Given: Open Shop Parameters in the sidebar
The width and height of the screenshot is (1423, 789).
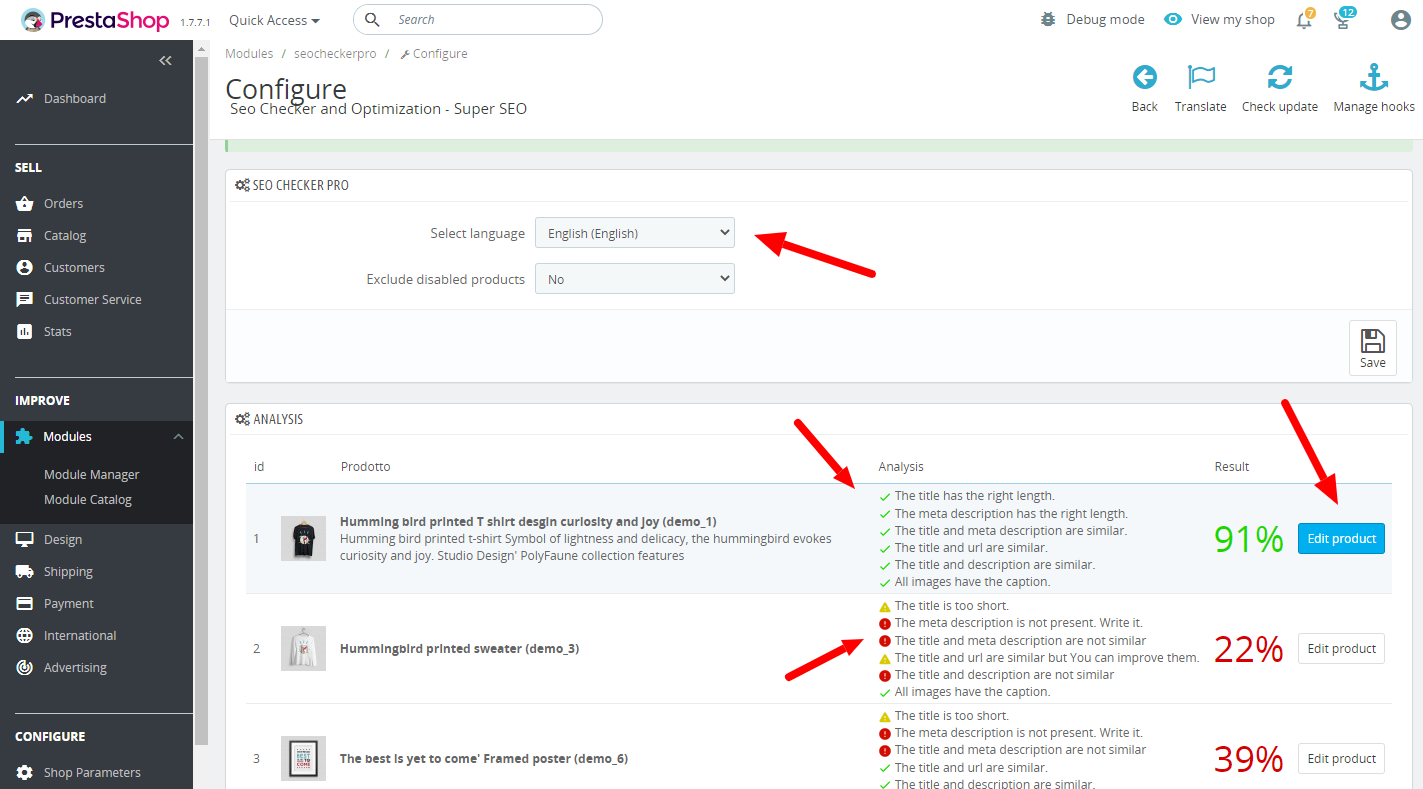Looking at the screenshot, I should point(92,773).
